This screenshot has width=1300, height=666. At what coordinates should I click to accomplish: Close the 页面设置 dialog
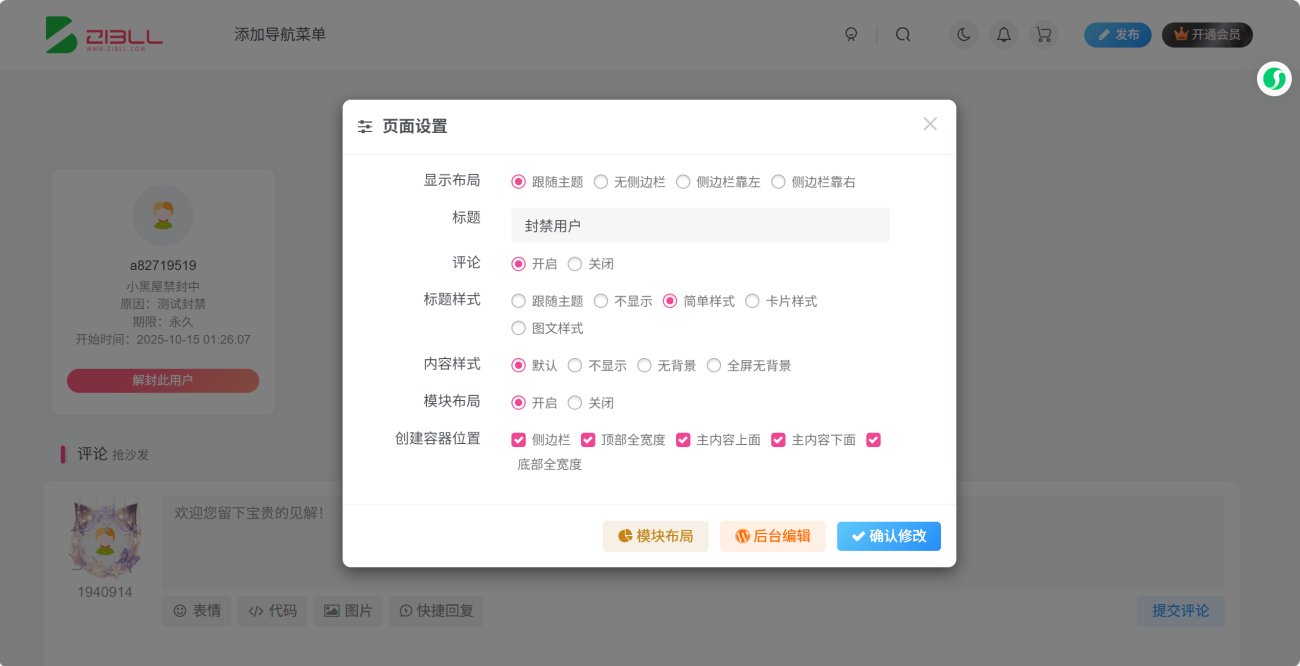coord(930,124)
